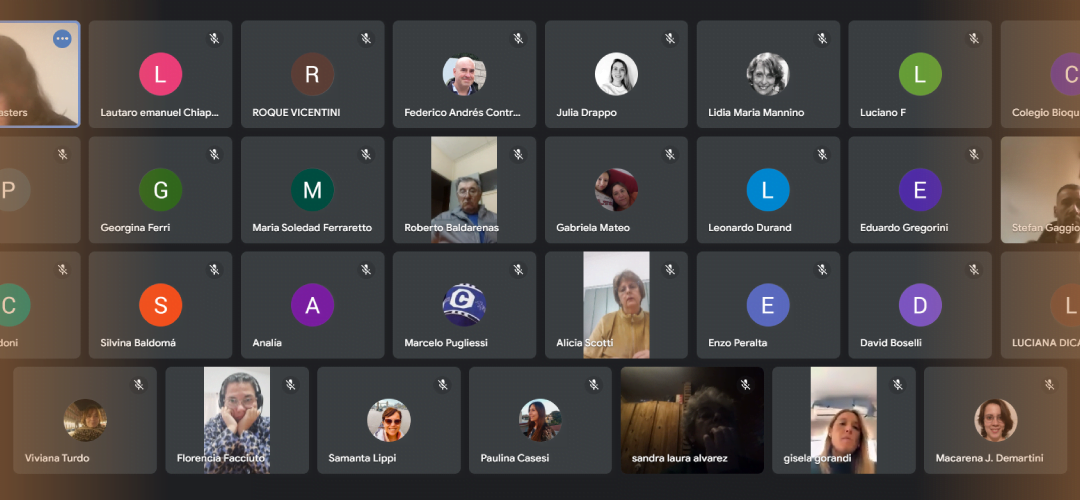1080x500 pixels.
Task: Click muted mic icon on Marcelo Pugliessi tile
Action: (518, 269)
